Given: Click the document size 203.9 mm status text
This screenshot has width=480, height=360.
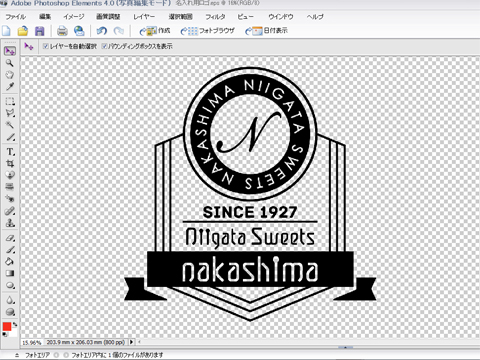Looking at the screenshot, I should (86, 342).
